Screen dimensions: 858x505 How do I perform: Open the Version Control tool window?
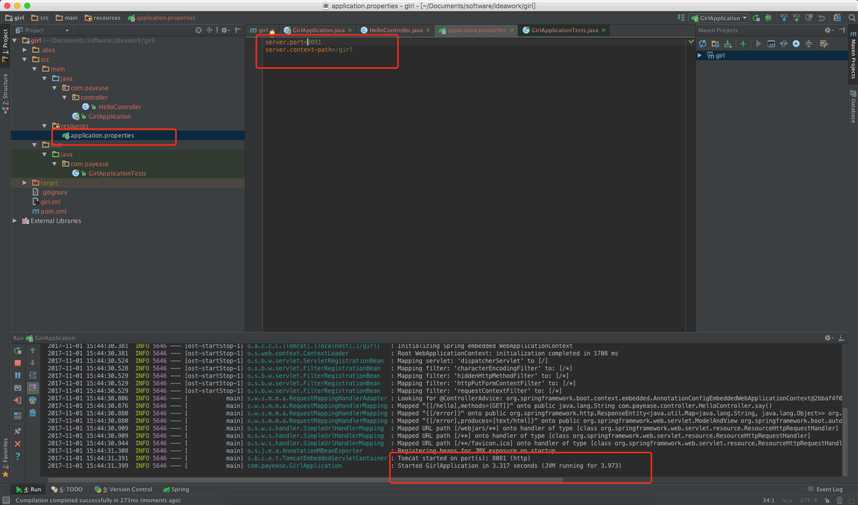pyautogui.click(x=123, y=490)
